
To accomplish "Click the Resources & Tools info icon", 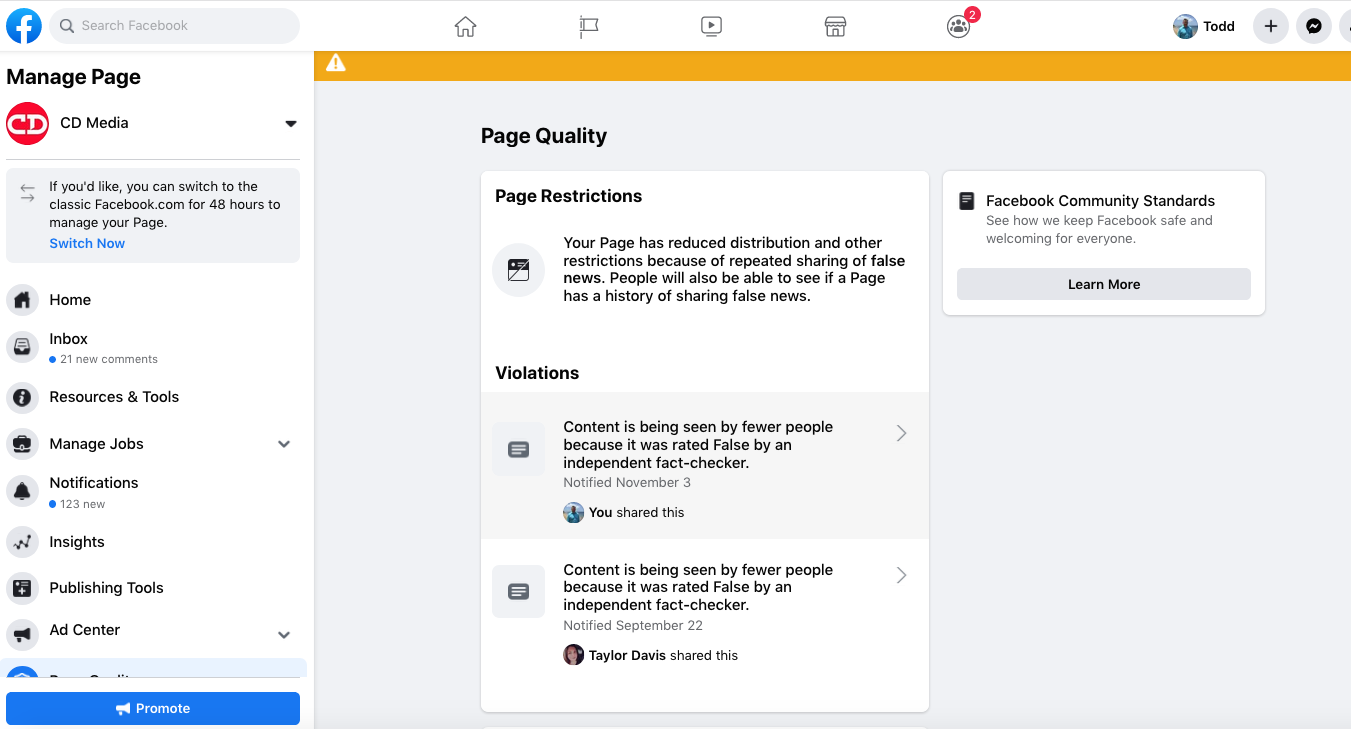I will point(22,397).
